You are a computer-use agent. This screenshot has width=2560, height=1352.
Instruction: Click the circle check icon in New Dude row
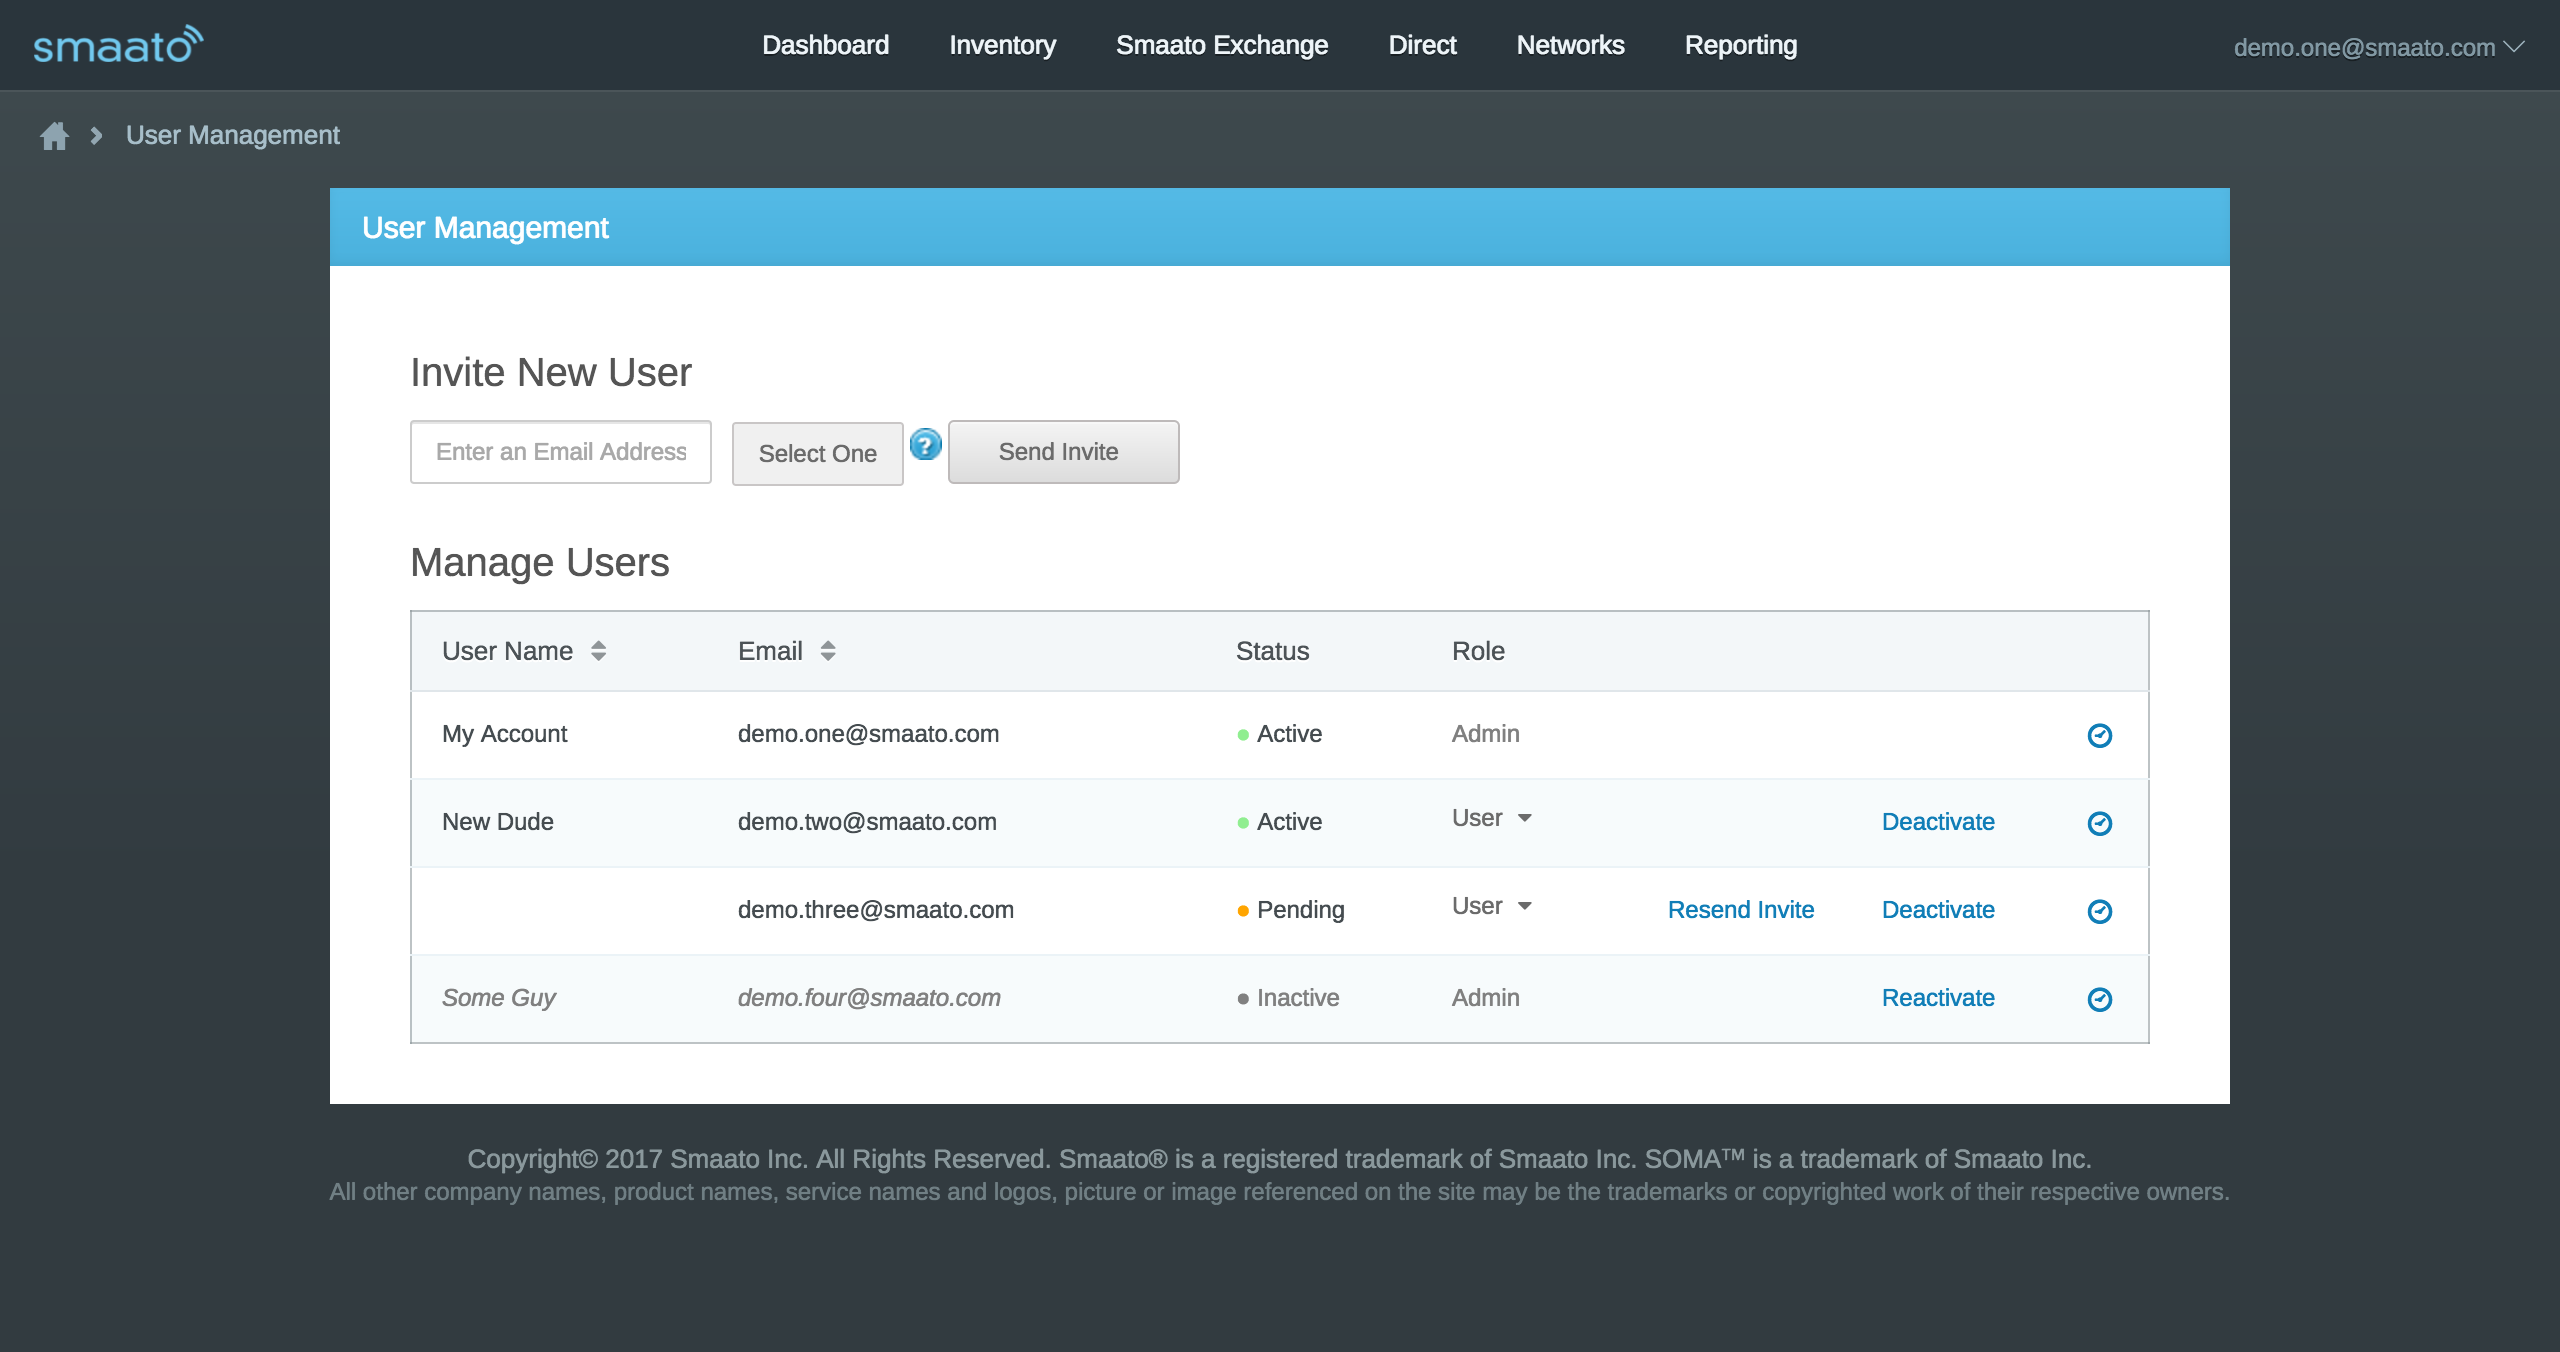point(2099,823)
